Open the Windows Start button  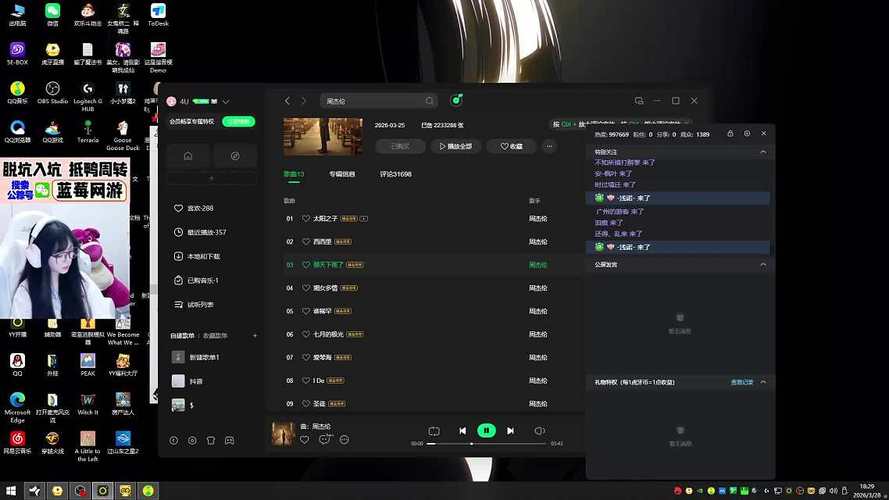[11, 490]
